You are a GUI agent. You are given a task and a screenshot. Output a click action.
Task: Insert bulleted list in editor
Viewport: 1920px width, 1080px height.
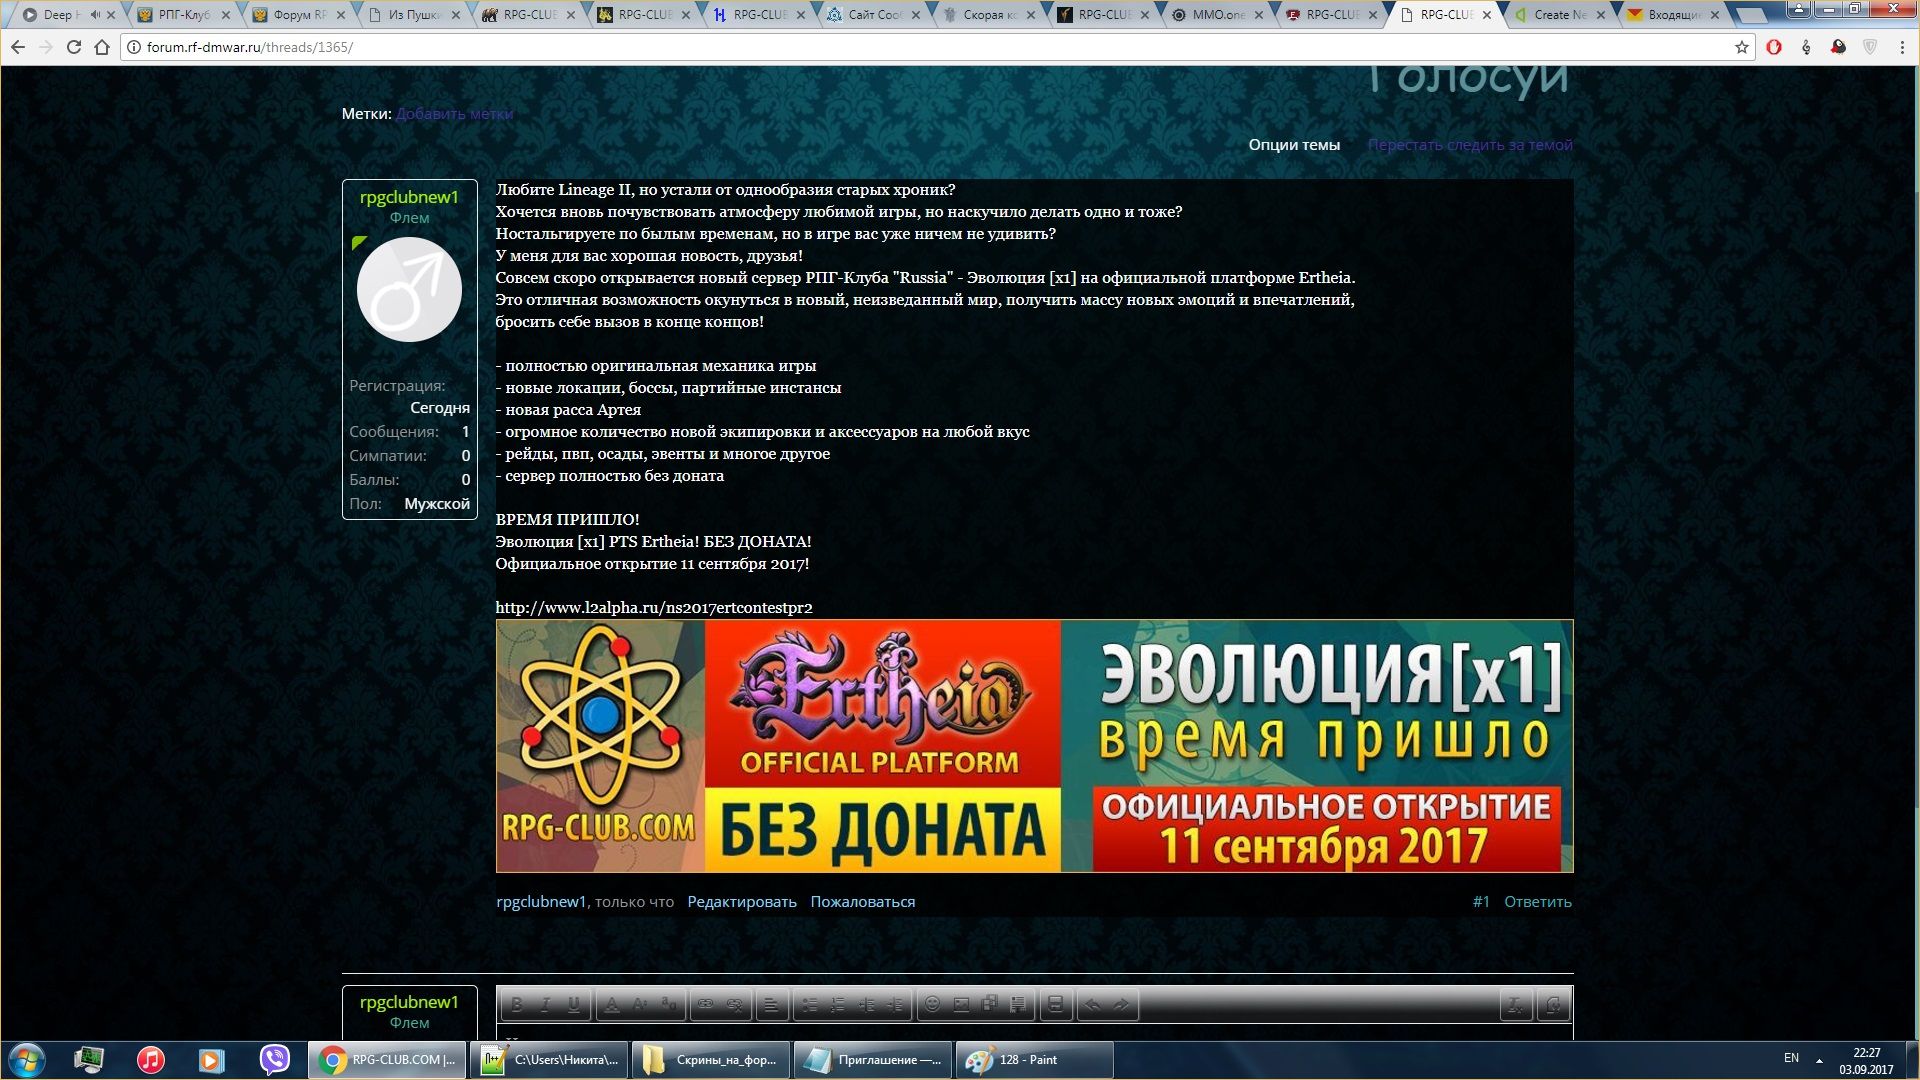[810, 1005]
